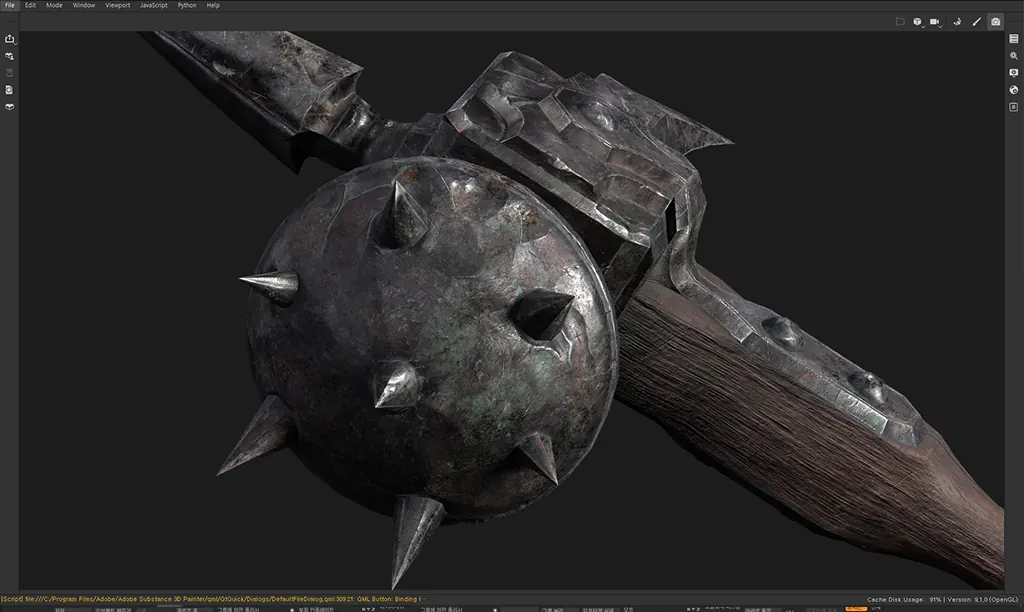Open the JavaScript menu

tap(153, 5)
